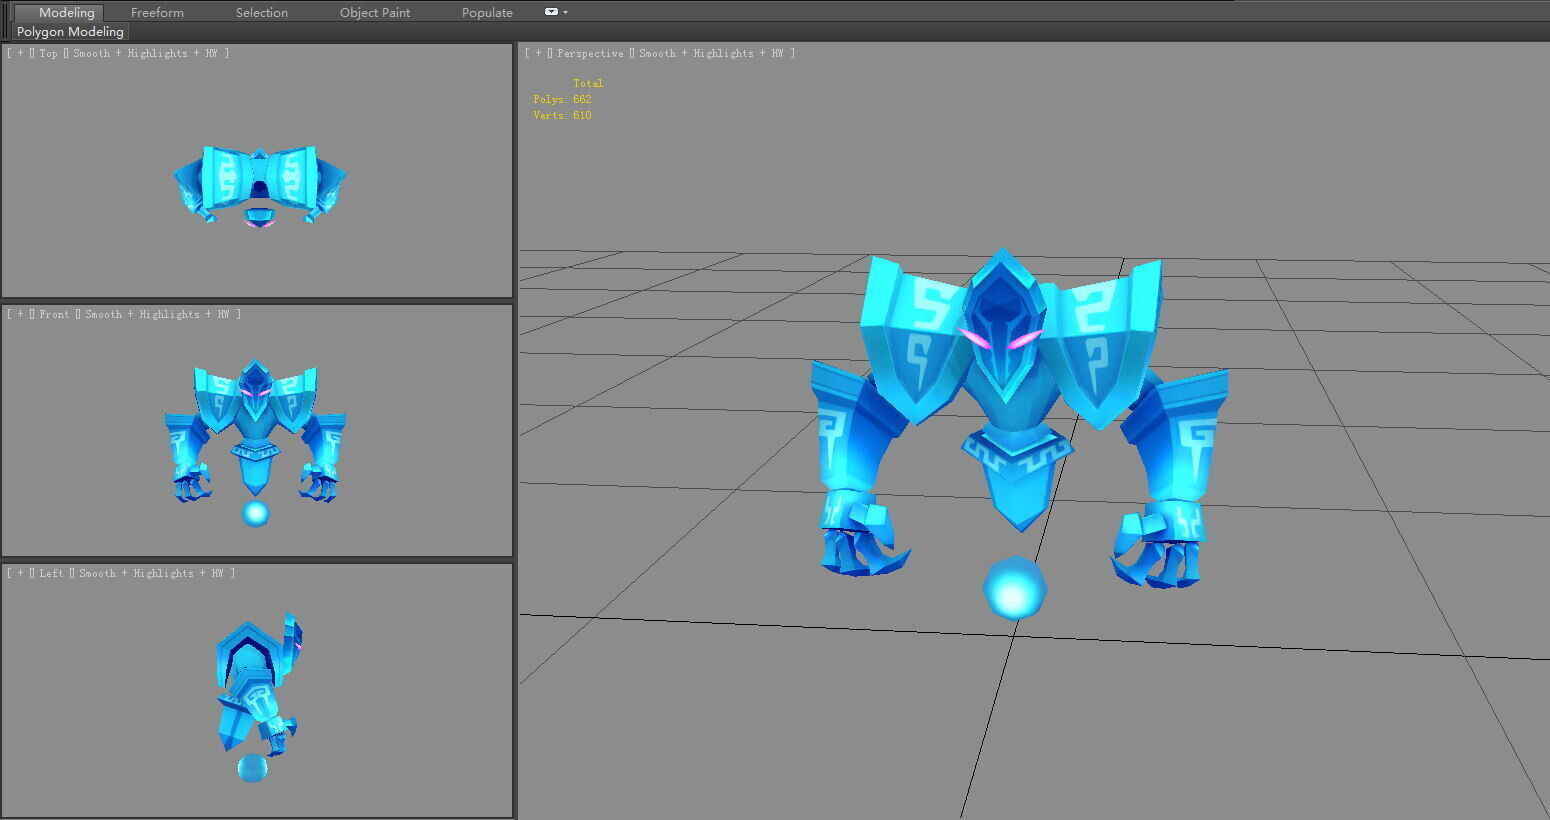Click the Verts: 610 statistic
The image size is (1550, 820).
(562, 115)
